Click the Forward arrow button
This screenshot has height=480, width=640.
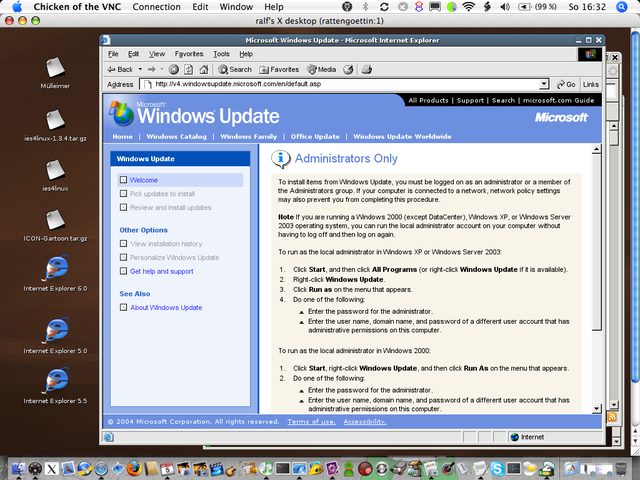click(152, 69)
